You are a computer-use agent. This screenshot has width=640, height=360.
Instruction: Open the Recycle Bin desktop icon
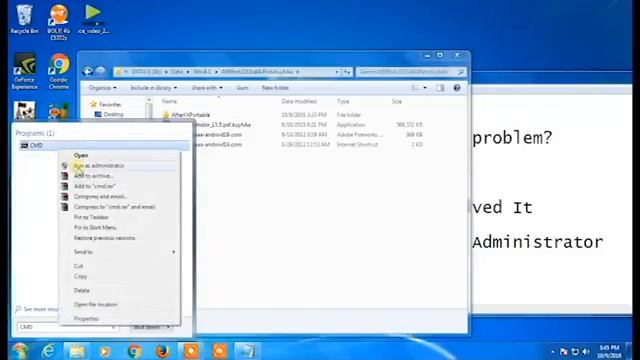pyautogui.click(x=24, y=20)
